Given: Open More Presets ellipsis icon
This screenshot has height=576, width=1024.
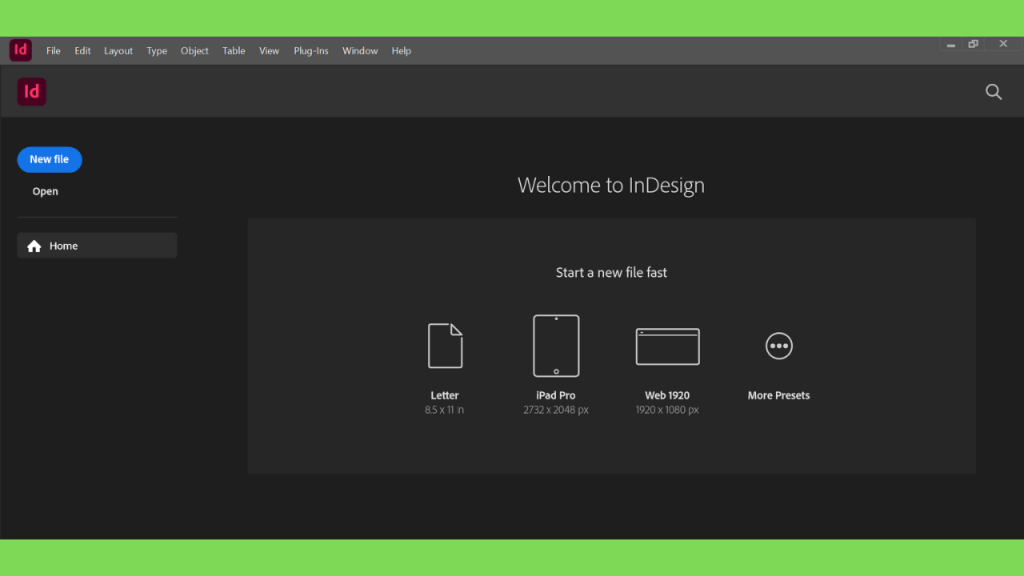Looking at the screenshot, I should pos(778,345).
